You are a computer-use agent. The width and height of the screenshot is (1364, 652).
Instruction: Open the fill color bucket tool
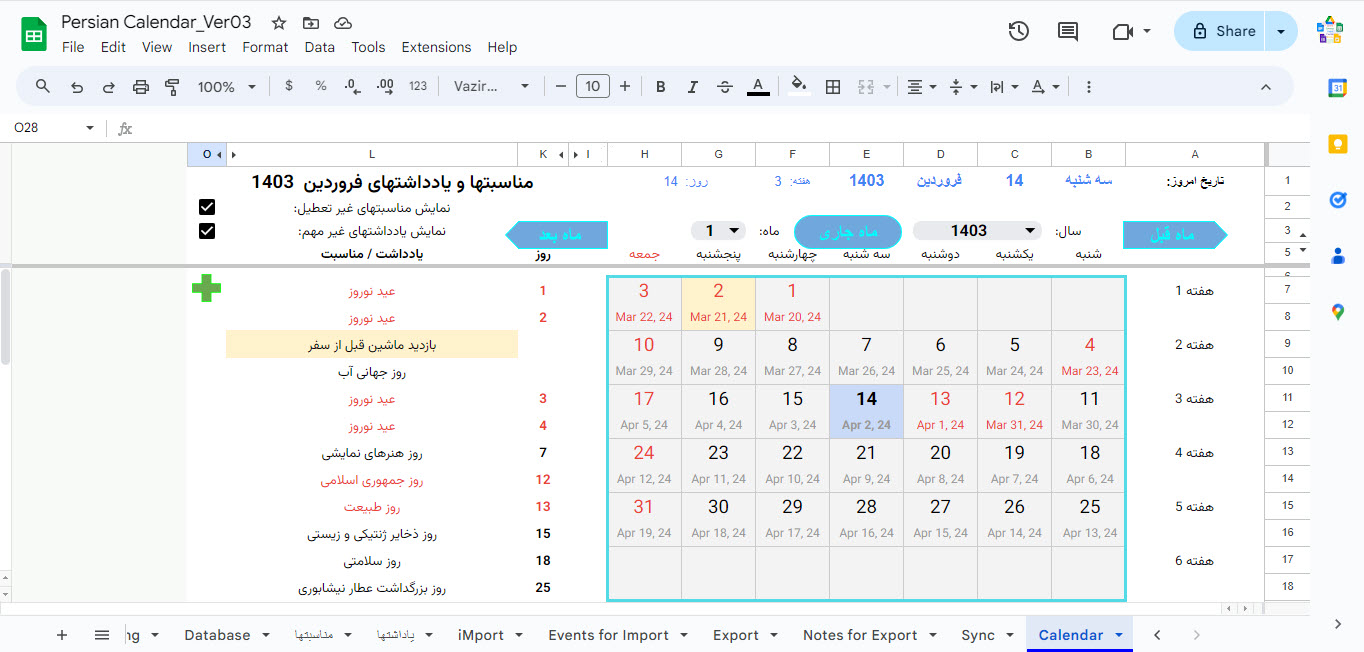point(798,86)
